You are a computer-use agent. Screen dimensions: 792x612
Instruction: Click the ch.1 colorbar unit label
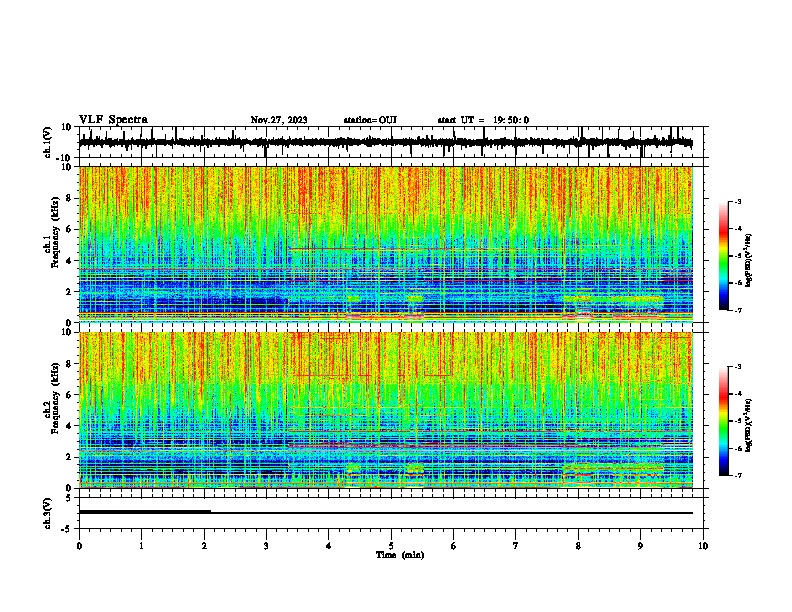pos(748,260)
